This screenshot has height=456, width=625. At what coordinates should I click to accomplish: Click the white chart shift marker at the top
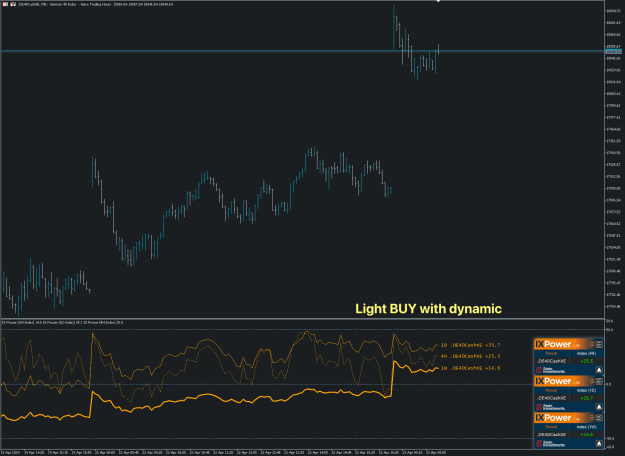point(438,1)
